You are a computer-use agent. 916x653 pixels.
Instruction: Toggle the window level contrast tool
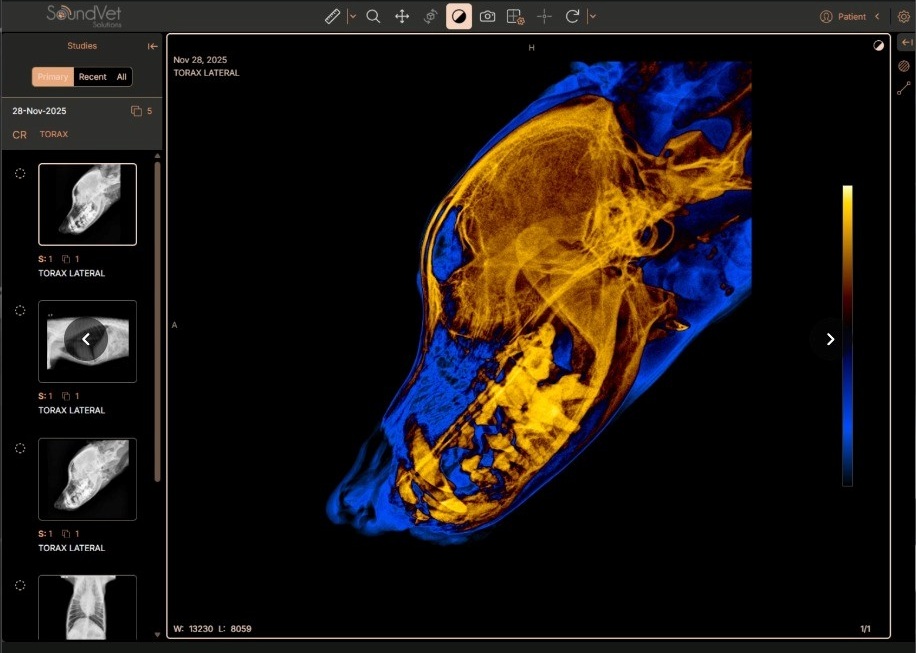coord(459,16)
